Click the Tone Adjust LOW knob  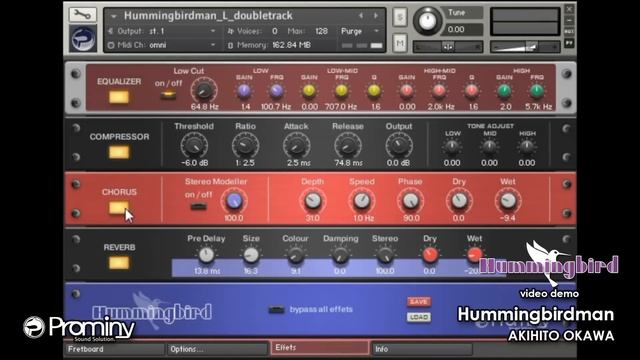tap(452, 147)
